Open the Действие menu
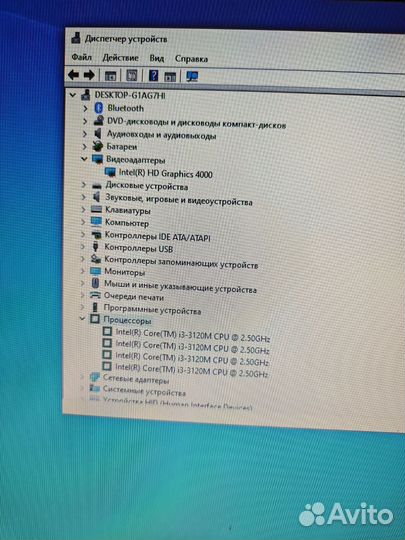Image resolution: width=405 pixels, height=540 pixels. (120, 58)
